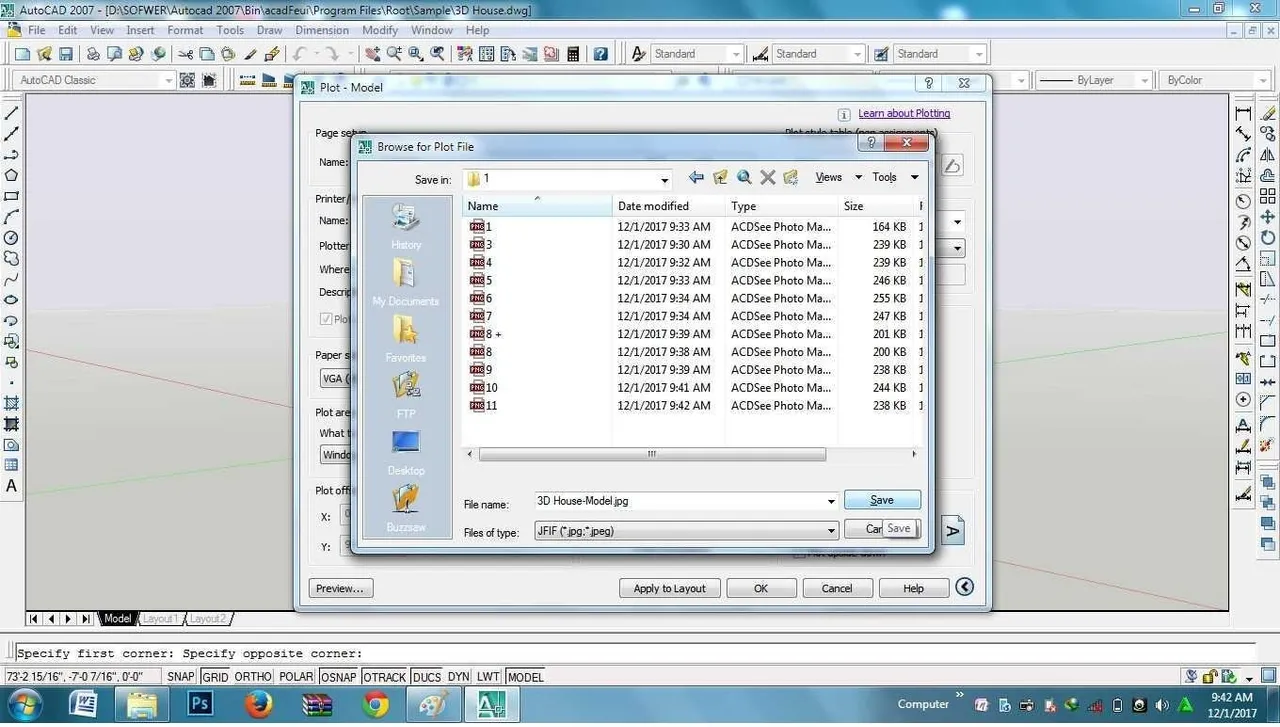Toggle OSNAP in status bar

pyautogui.click(x=338, y=677)
